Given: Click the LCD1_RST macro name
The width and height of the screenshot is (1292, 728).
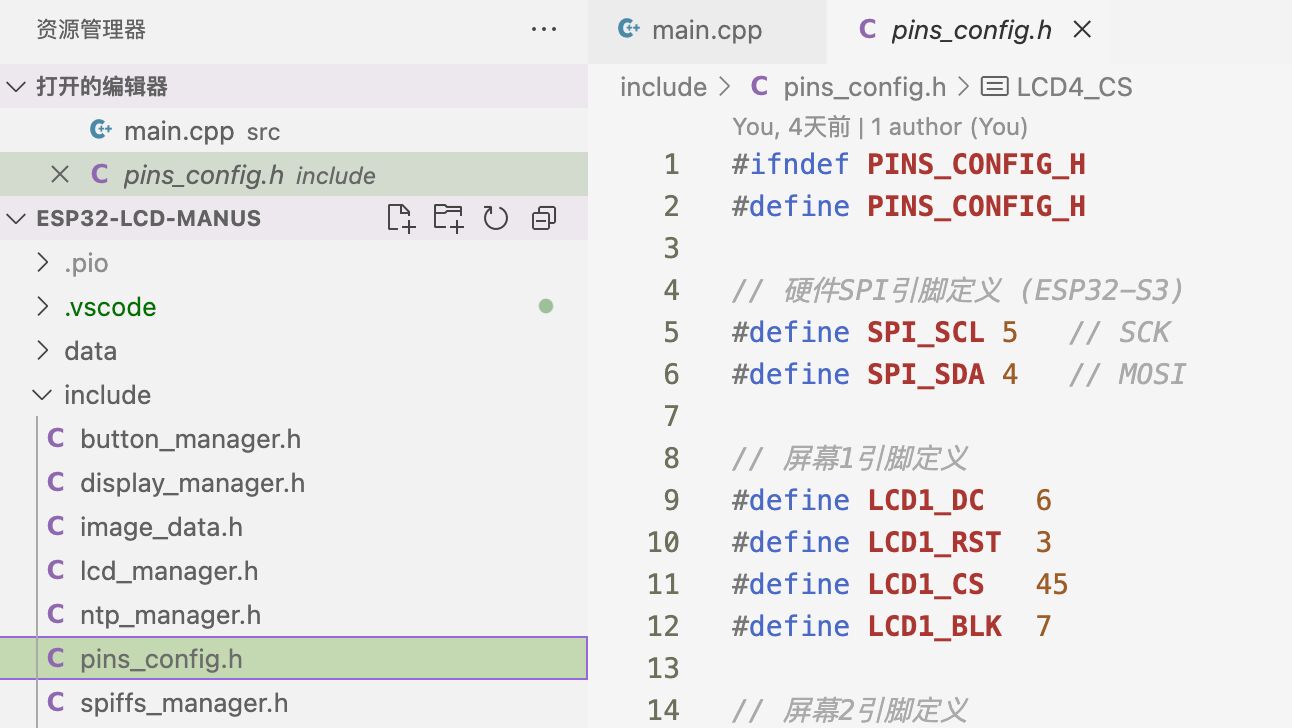Looking at the screenshot, I should (934, 542).
